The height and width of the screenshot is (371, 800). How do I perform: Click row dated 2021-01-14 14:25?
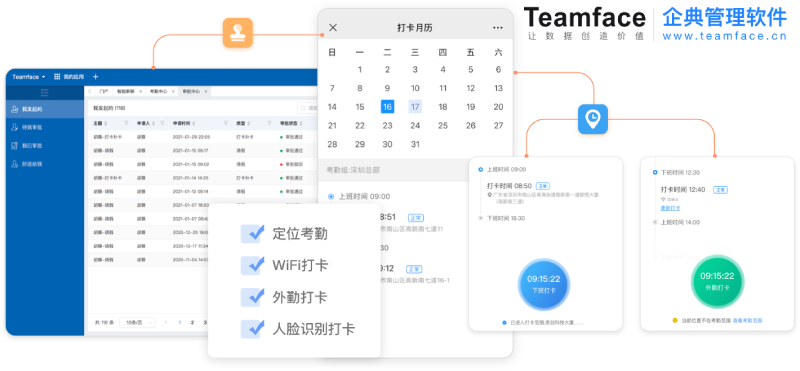coord(203,178)
